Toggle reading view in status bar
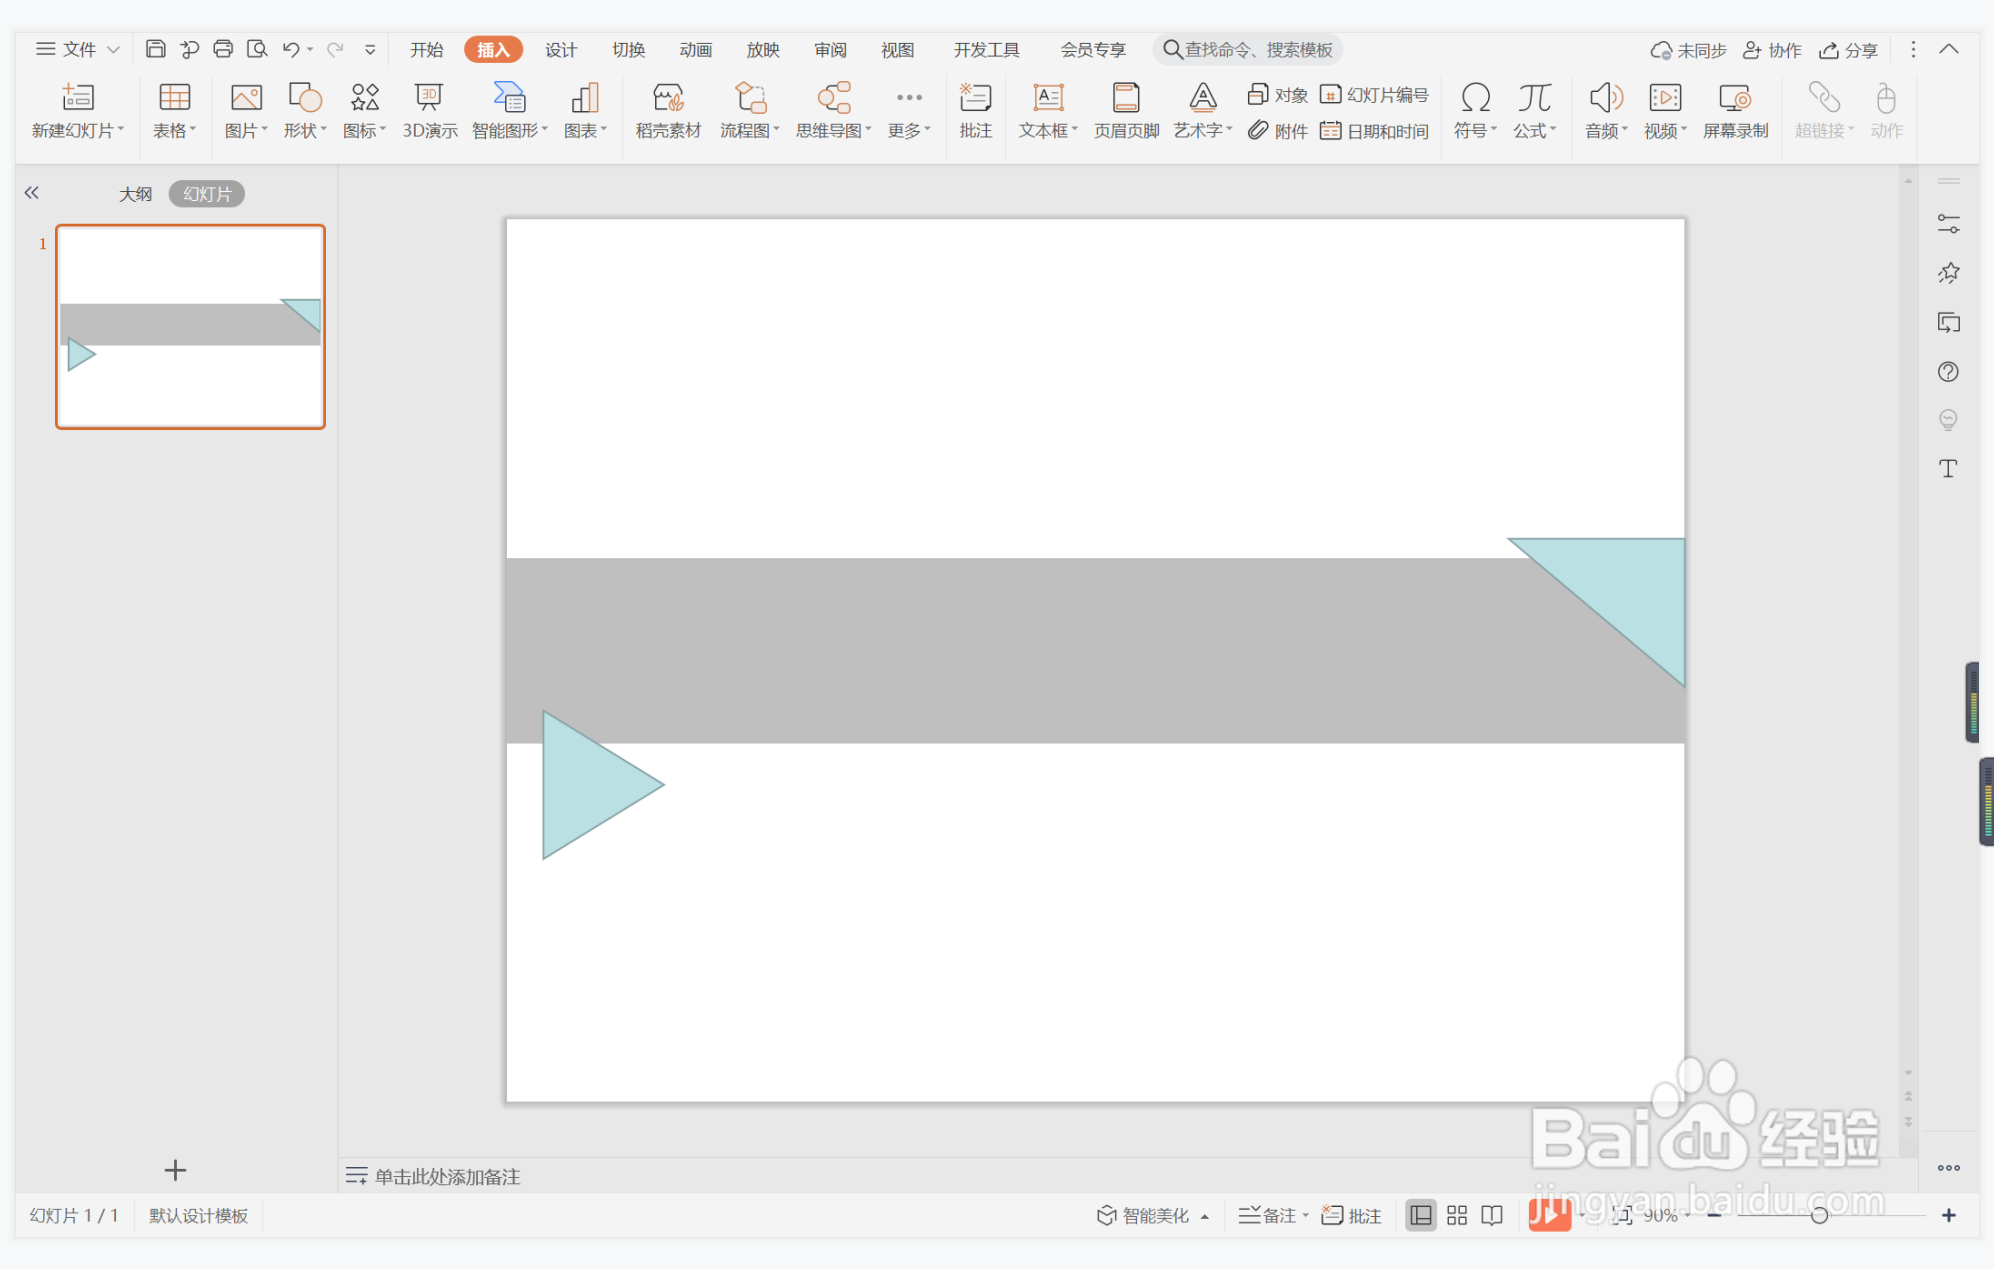This screenshot has width=1994, height=1269. [x=1492, y=1215]
